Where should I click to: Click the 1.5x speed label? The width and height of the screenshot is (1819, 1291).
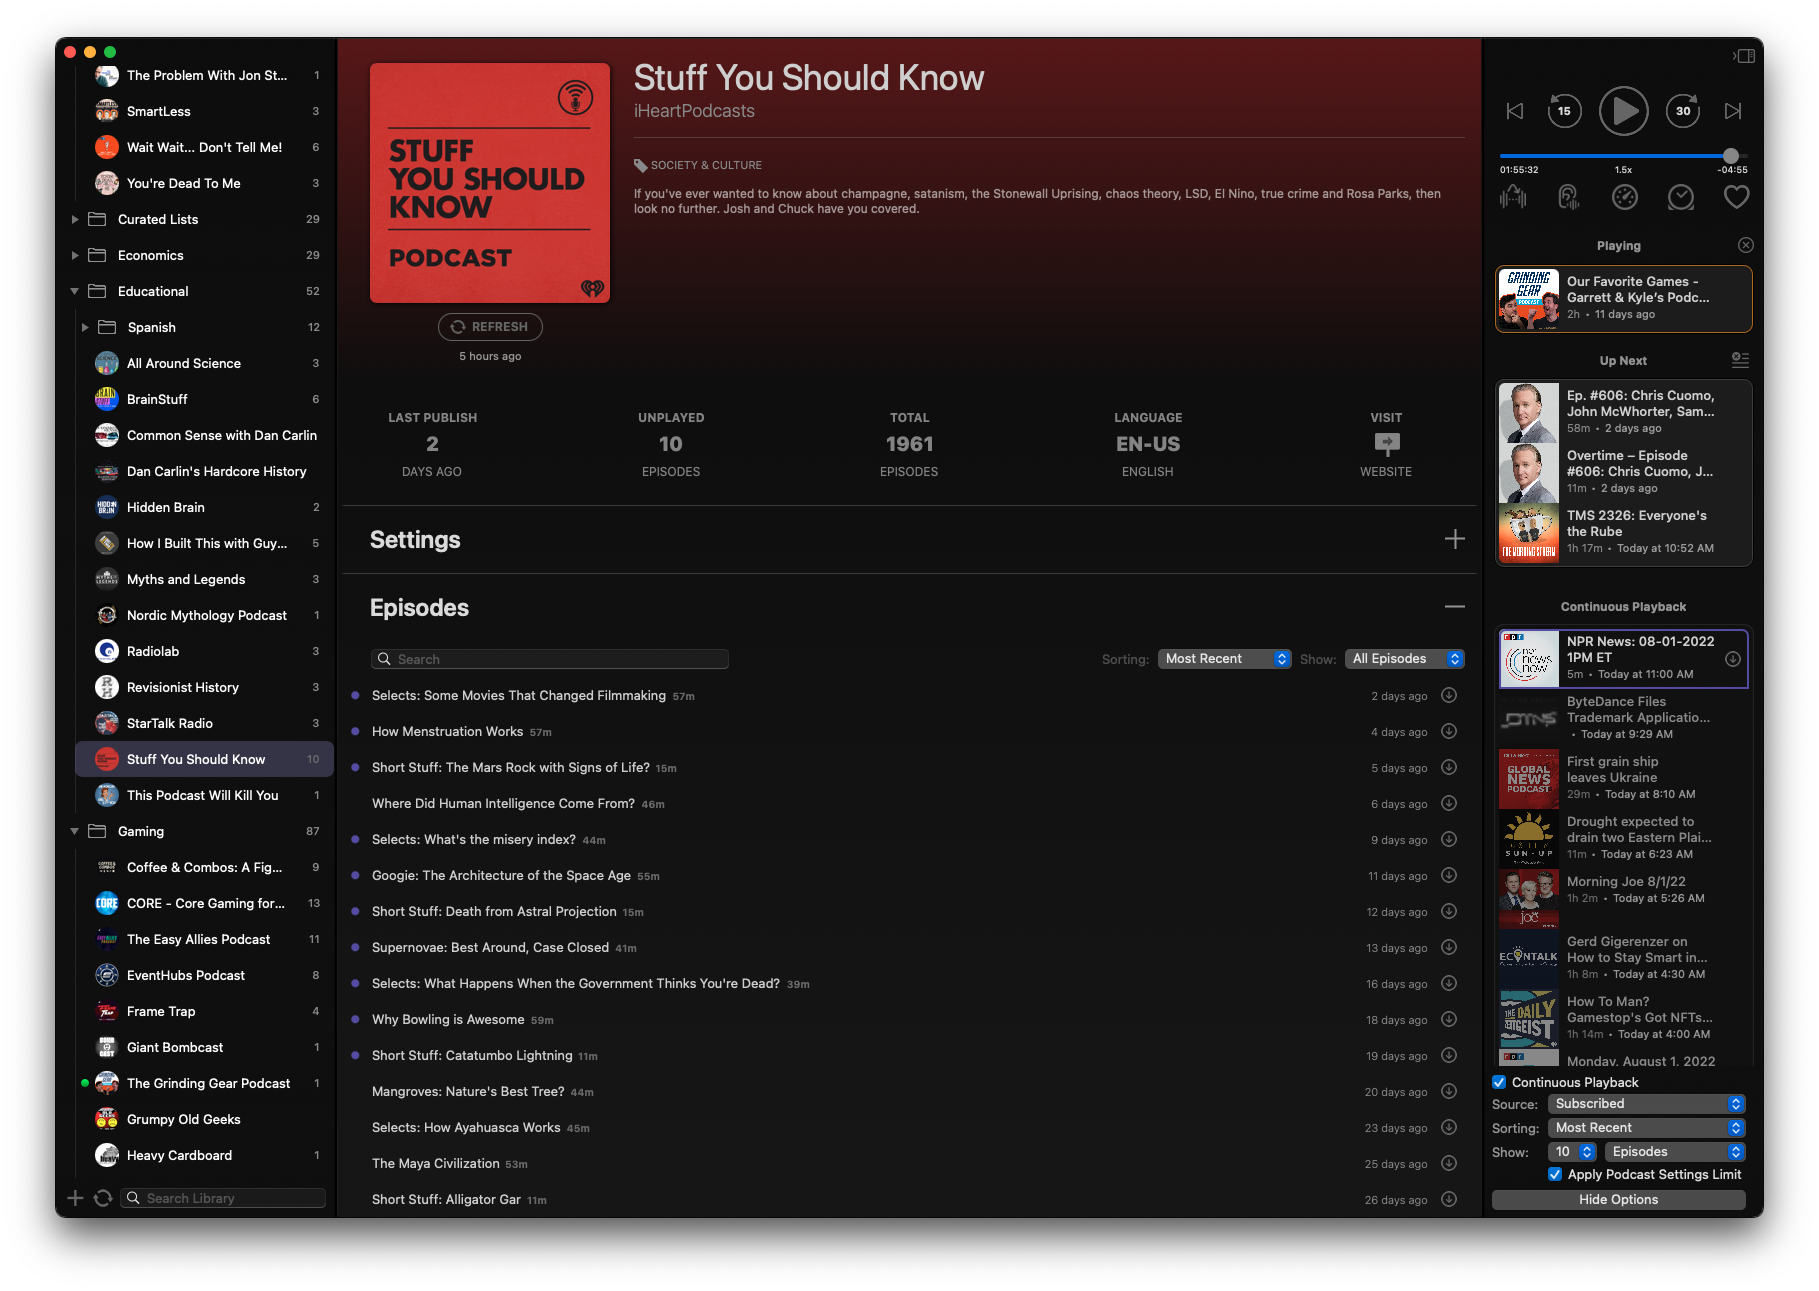point(1623,170)
